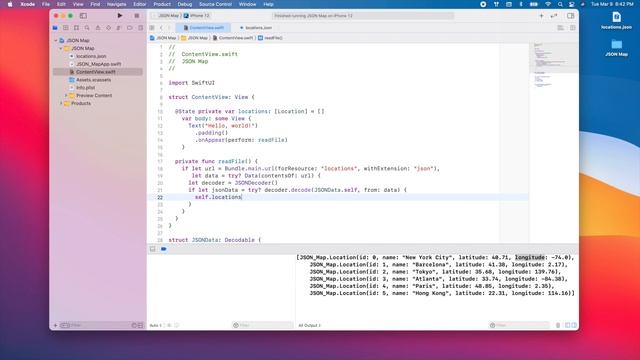Click line 22 self.locations in editor
640x360 pixels.
[218, 197]
